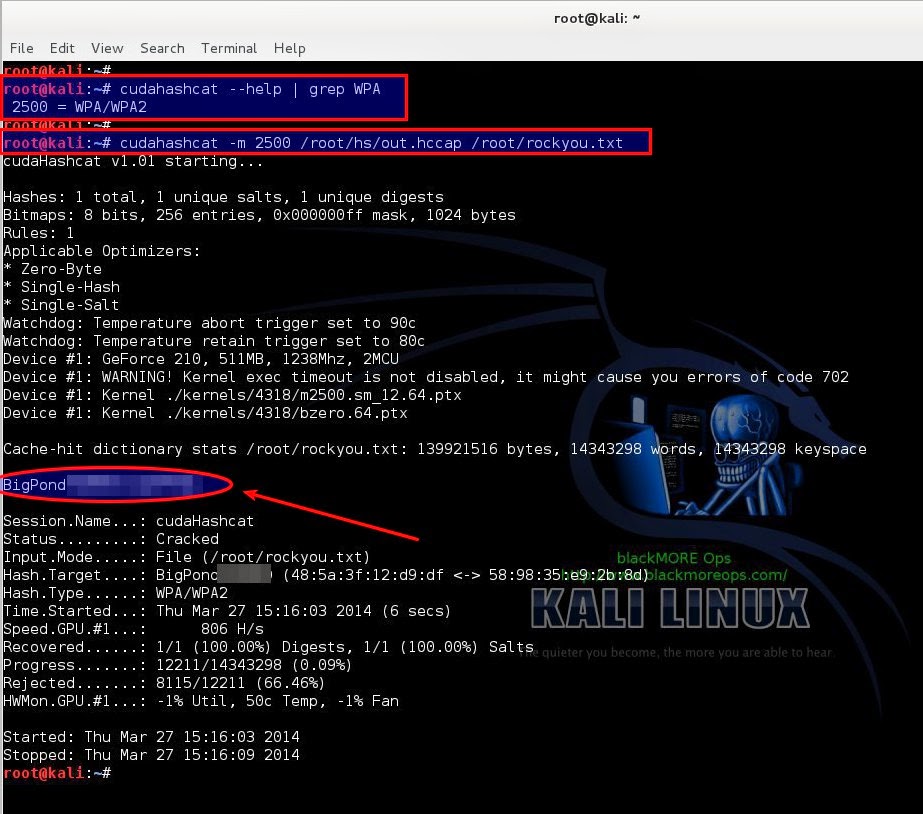Click the 'Rejected.......: 8115/12211' line

164,683
